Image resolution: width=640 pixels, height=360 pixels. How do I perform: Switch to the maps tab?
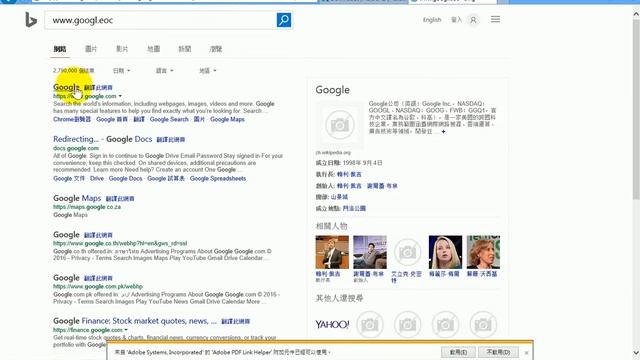click(153, 49)
